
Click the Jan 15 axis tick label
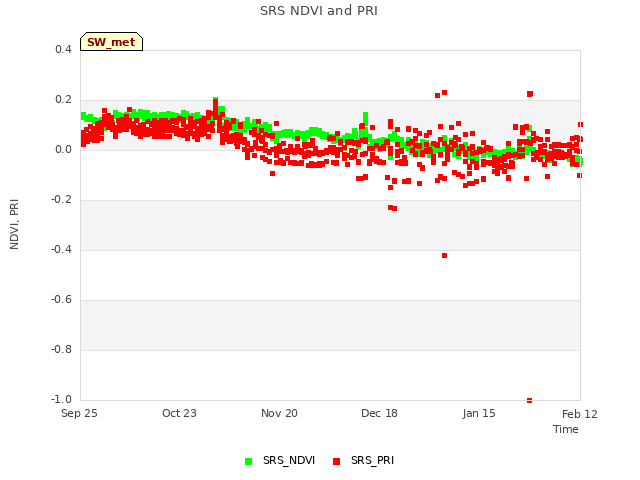[x=479, y=413]
